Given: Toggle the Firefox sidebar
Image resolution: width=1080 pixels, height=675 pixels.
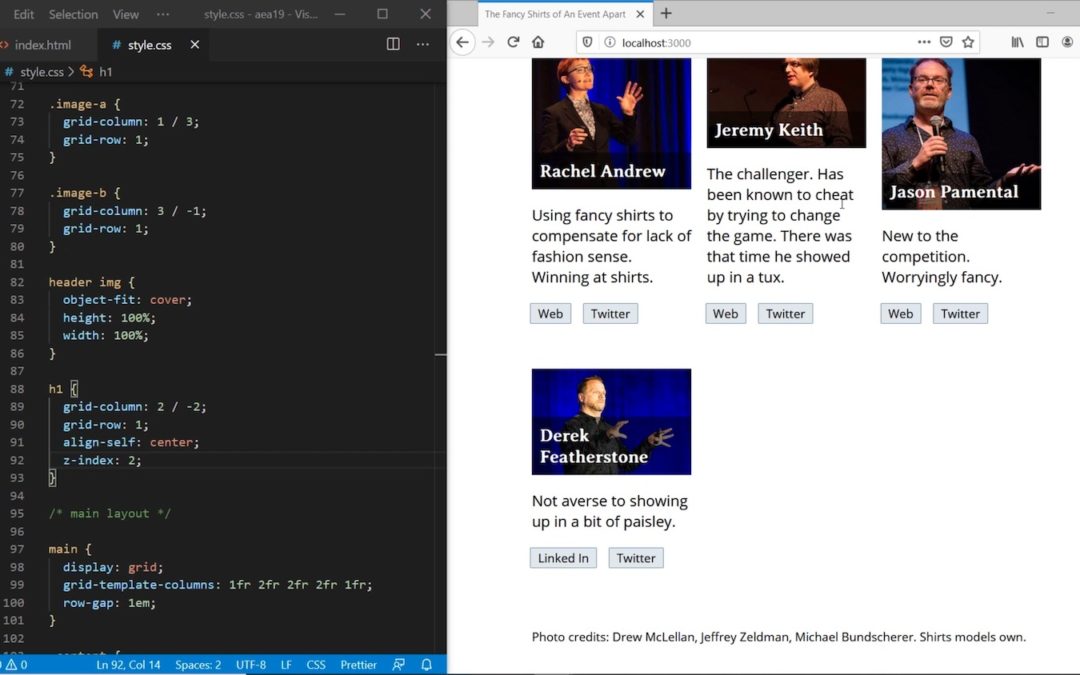Looking at the screenshot, I should tap(1042, 42).
